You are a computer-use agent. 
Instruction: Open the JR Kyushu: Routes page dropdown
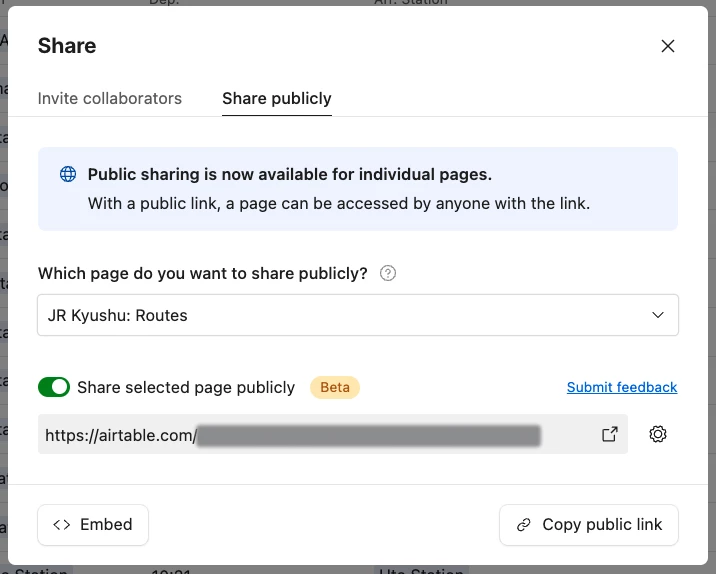pyautogui.click(x=358, y=315)
